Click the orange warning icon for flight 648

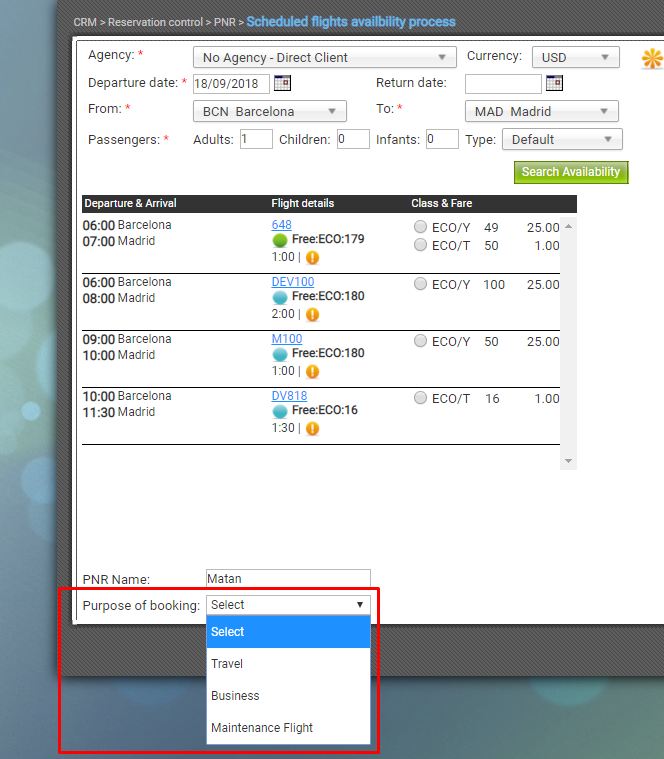(x=313, y=258)
